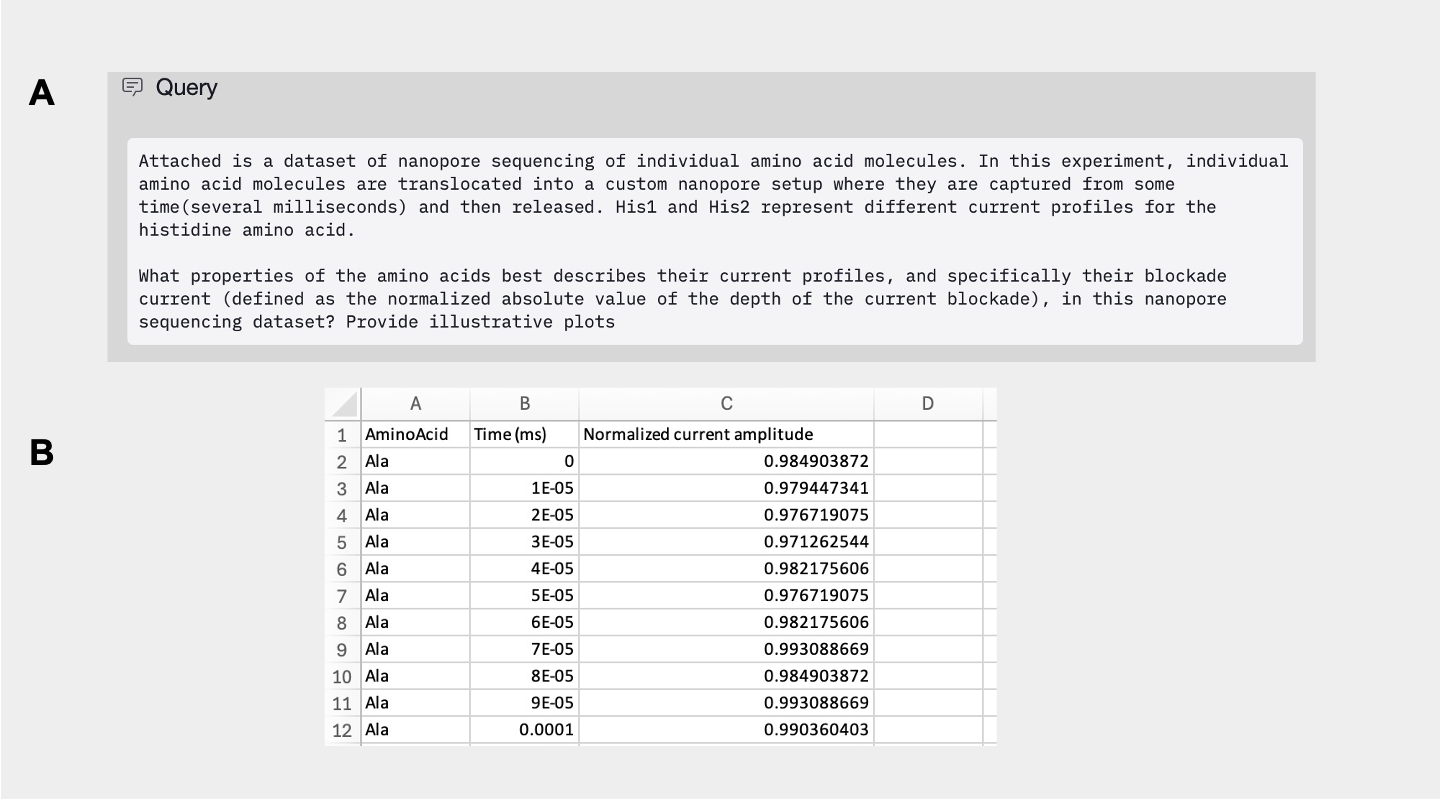1440x800 pixels.
Task: Select row 9 header number
Action: click(343, 650)
